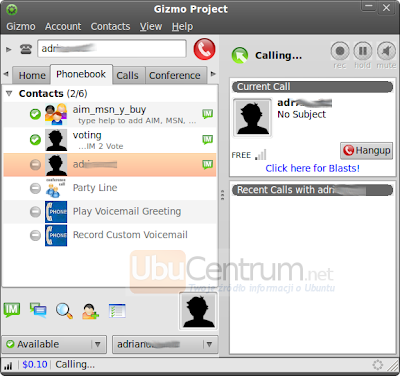Select Record Custom Voicemail entry
The image size is (400, 376).
(x=110, y=235)
